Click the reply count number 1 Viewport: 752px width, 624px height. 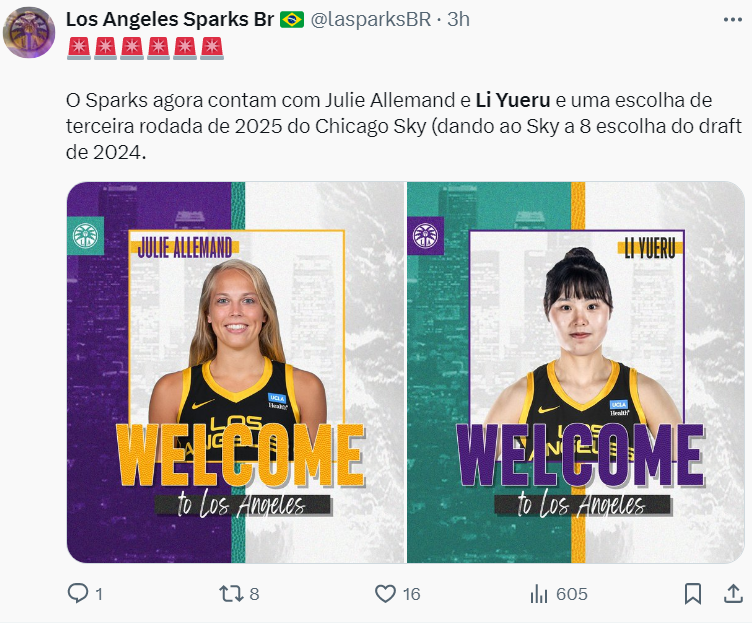99,594
